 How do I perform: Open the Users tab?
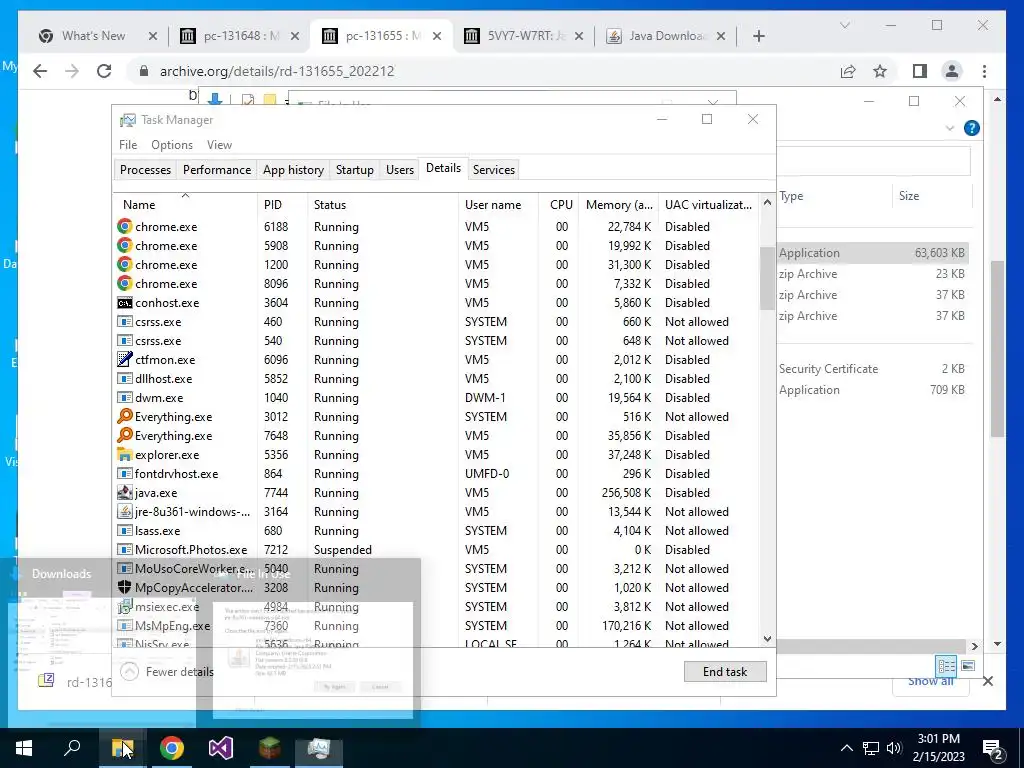tap(400, 170)
